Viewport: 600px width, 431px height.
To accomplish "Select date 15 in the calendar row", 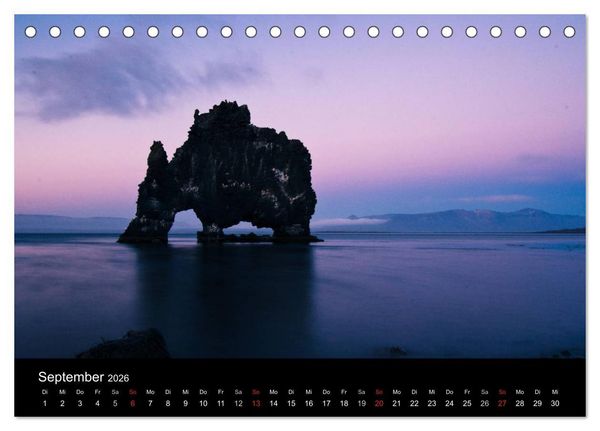I will 291,403.
